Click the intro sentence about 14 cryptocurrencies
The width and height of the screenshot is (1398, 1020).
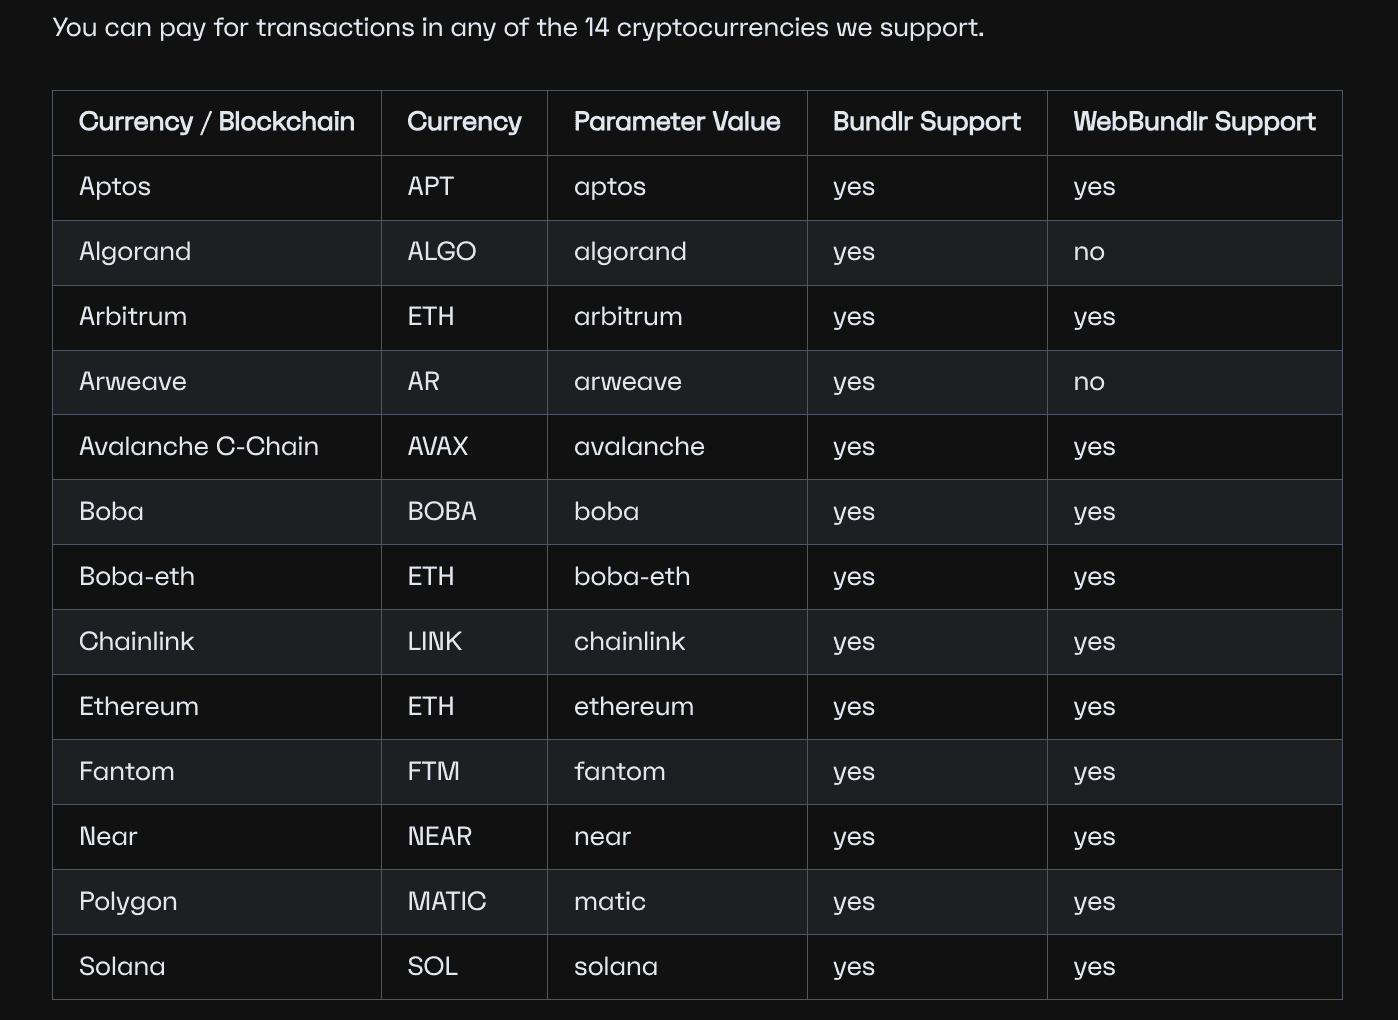click(x=518, y=27)
